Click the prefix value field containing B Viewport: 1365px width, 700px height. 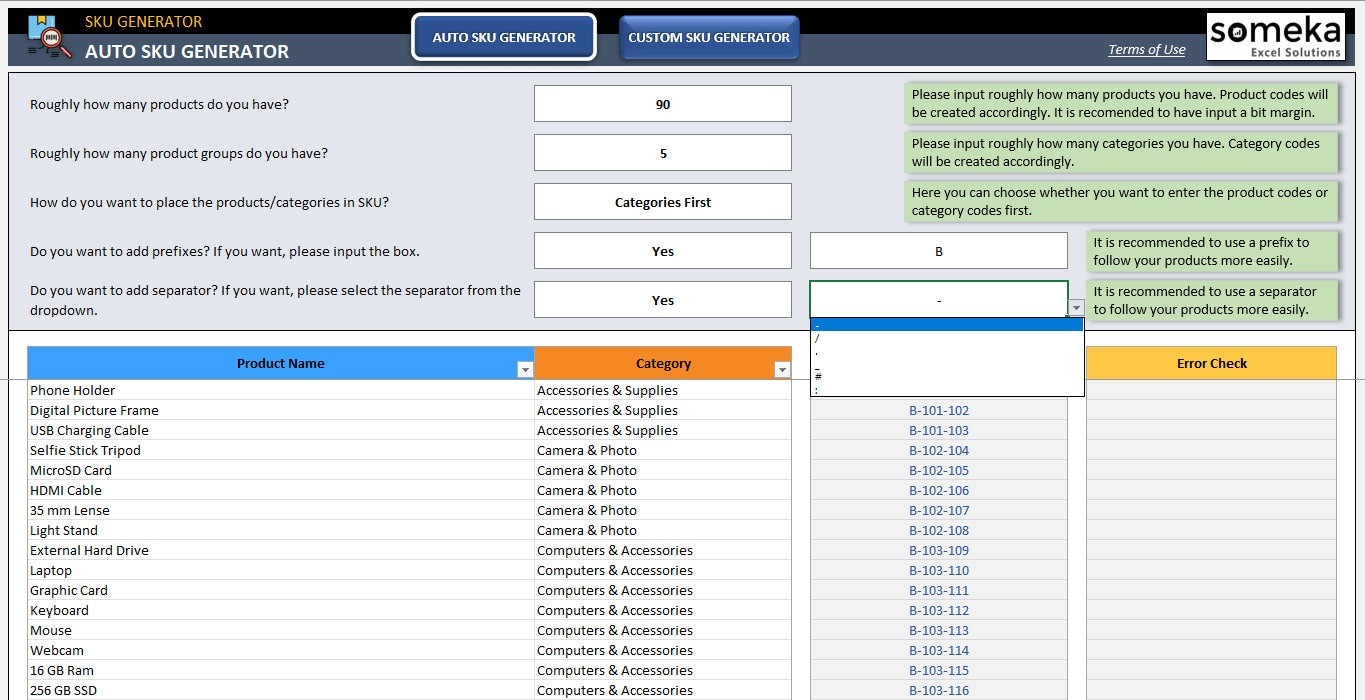click(x=939, y=251)
